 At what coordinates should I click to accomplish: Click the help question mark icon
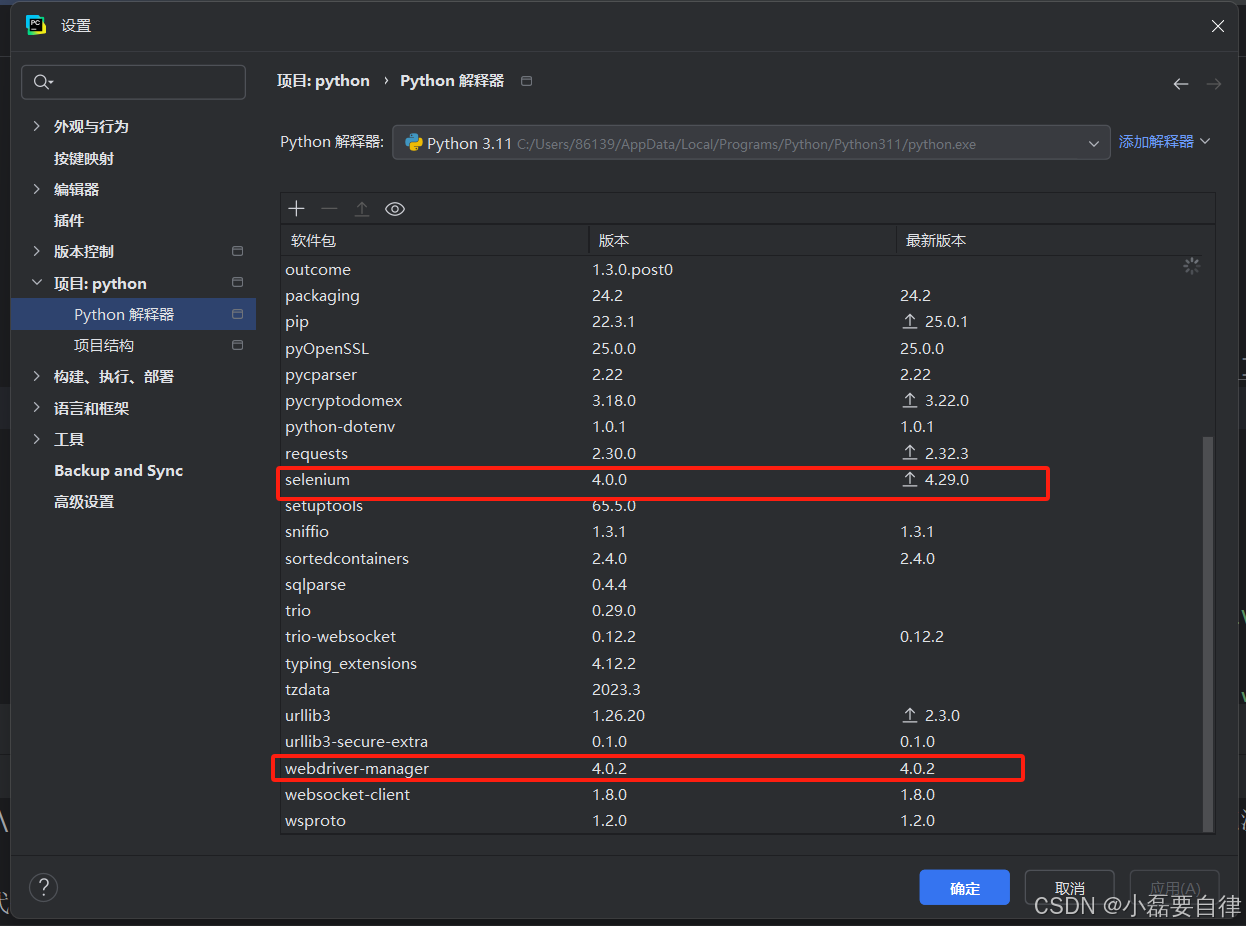click(43, 887)
